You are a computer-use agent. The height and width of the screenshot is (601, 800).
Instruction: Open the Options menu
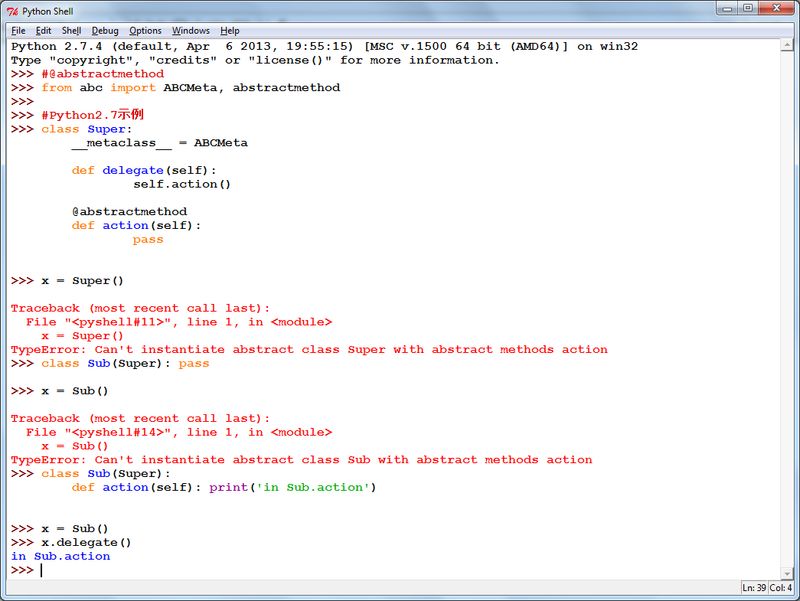145,31
